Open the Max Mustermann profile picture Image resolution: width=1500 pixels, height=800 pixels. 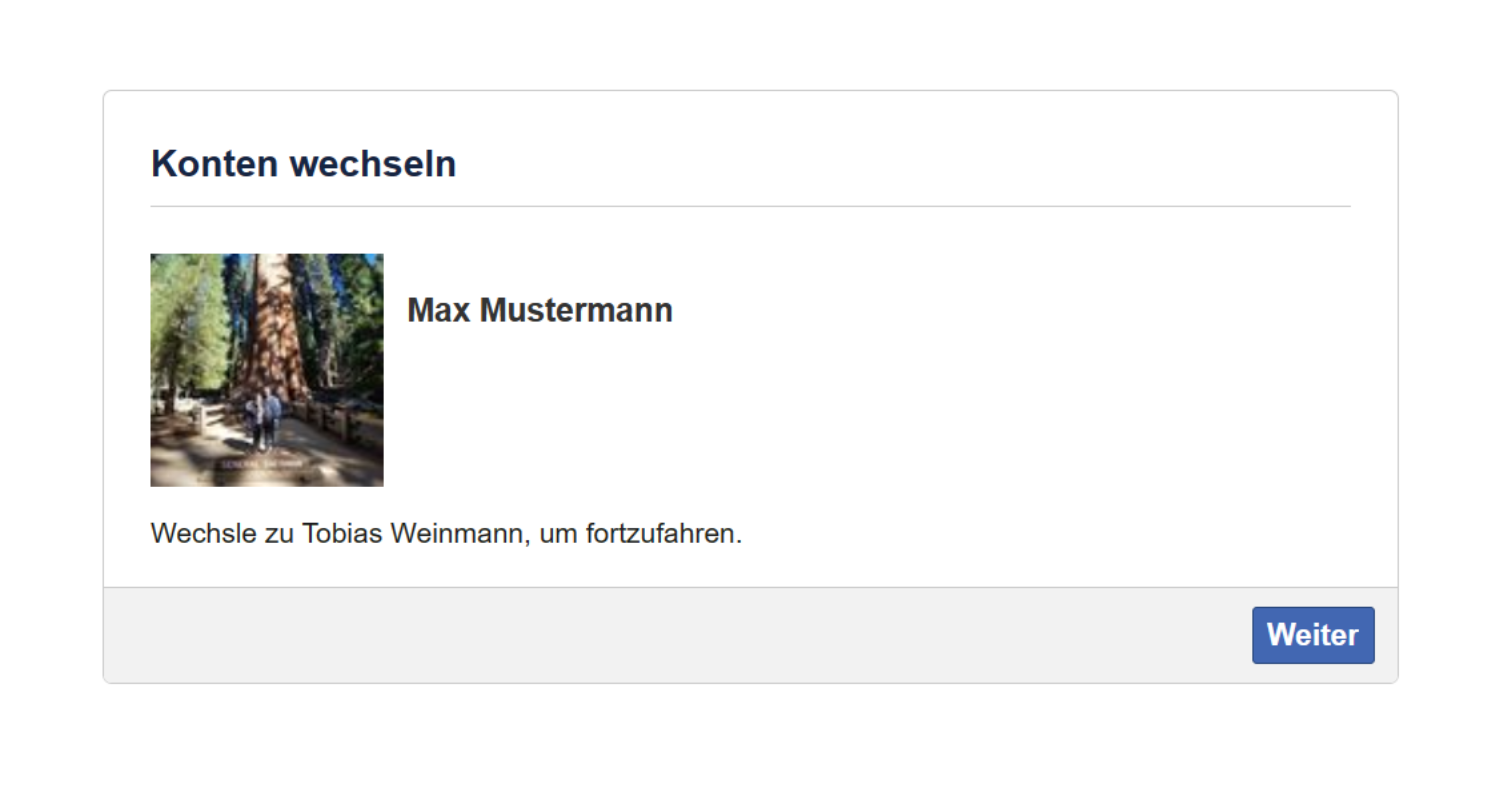tap(266, 370)
